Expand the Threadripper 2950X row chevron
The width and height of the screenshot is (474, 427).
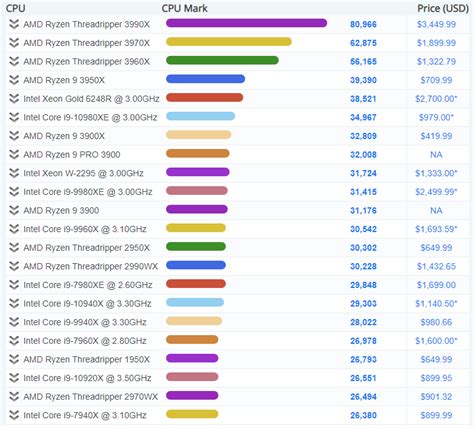pos(14,248)
